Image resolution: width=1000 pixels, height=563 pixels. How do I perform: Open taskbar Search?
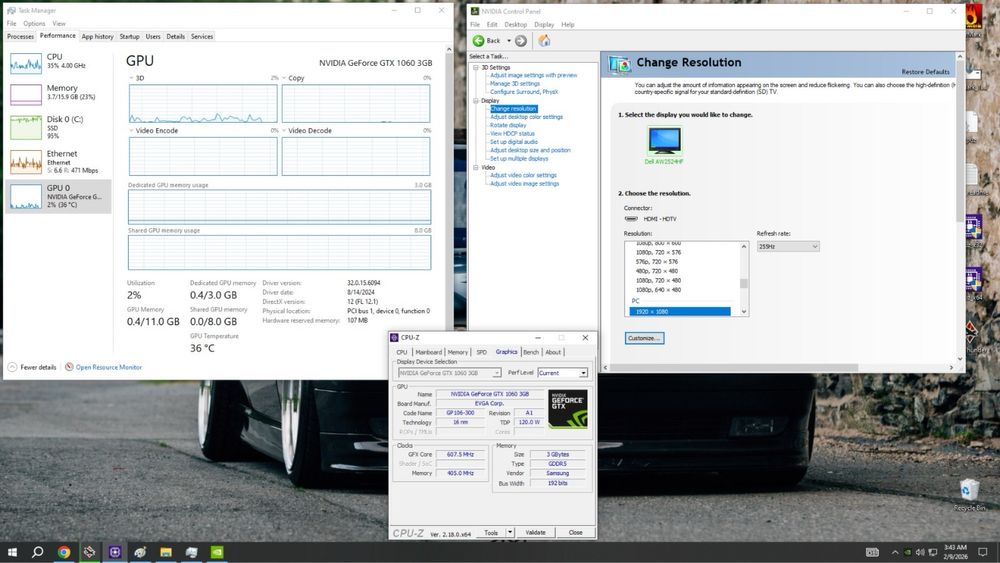[x=38, y=552]
